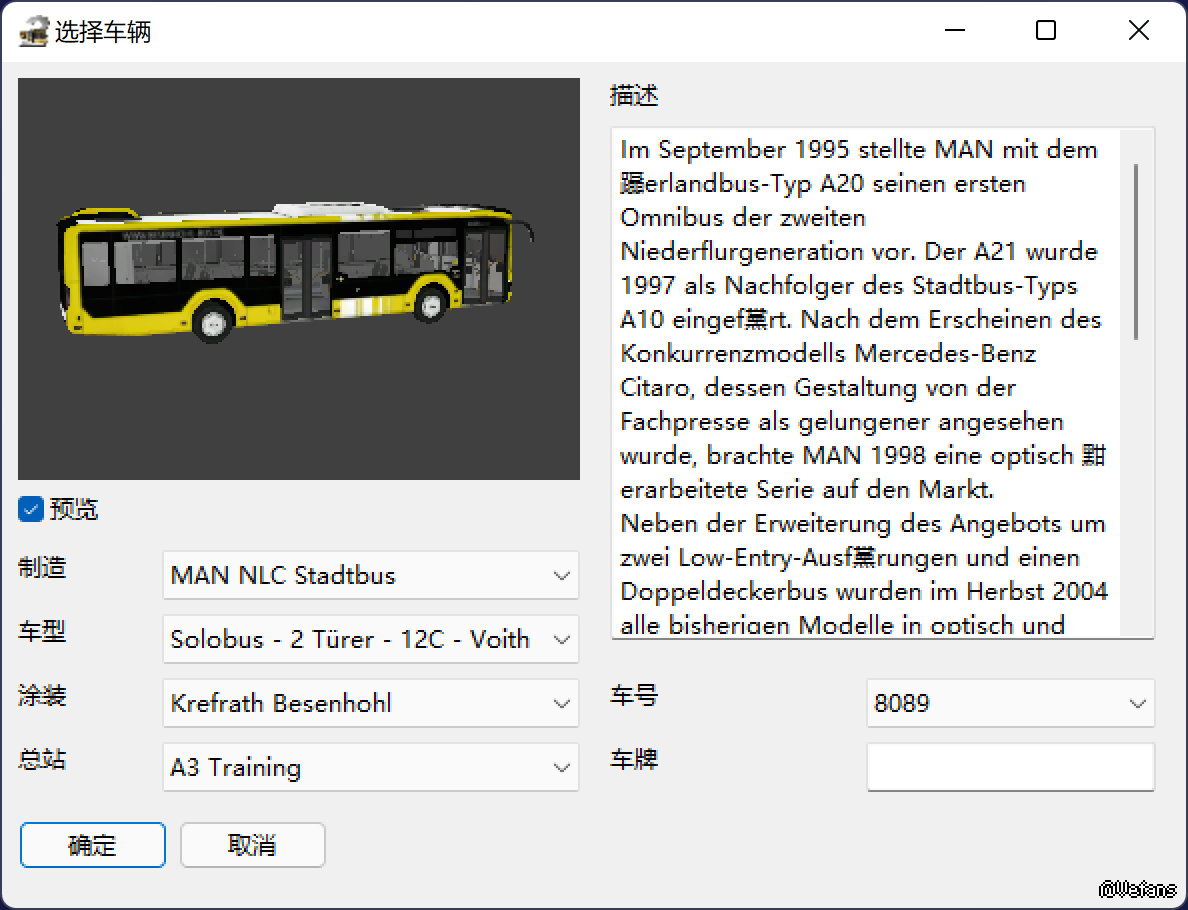
Task: Click the 制造 label text
Action: pos(42,568)
